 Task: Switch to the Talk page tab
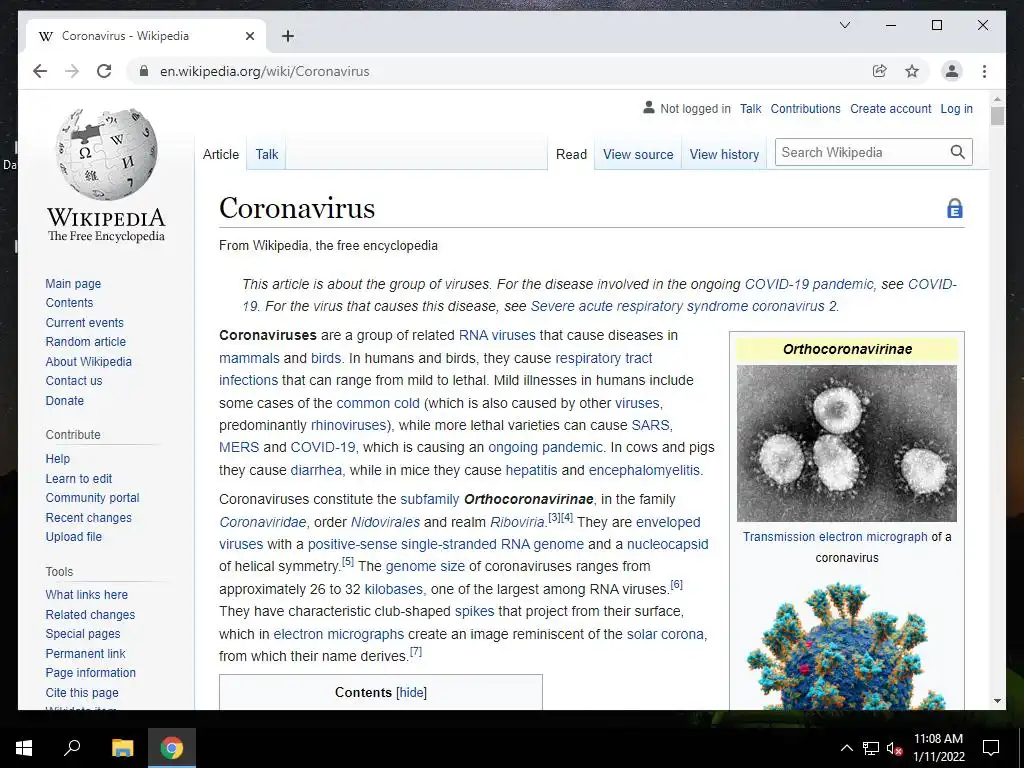pyautogui.click(x=266, y=154)
